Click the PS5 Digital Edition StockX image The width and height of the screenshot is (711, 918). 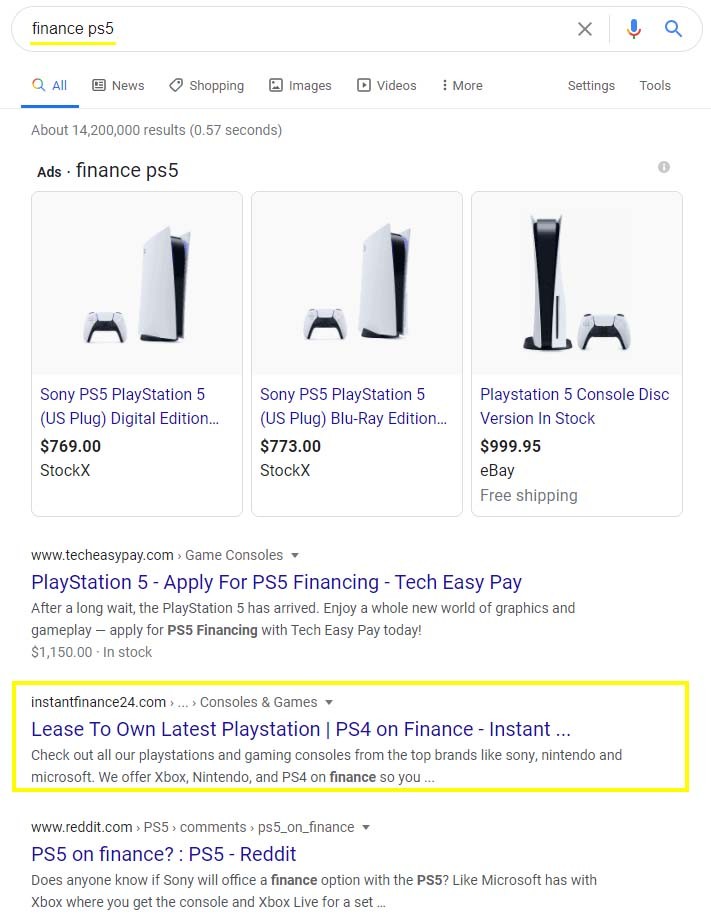coord(137,283)
